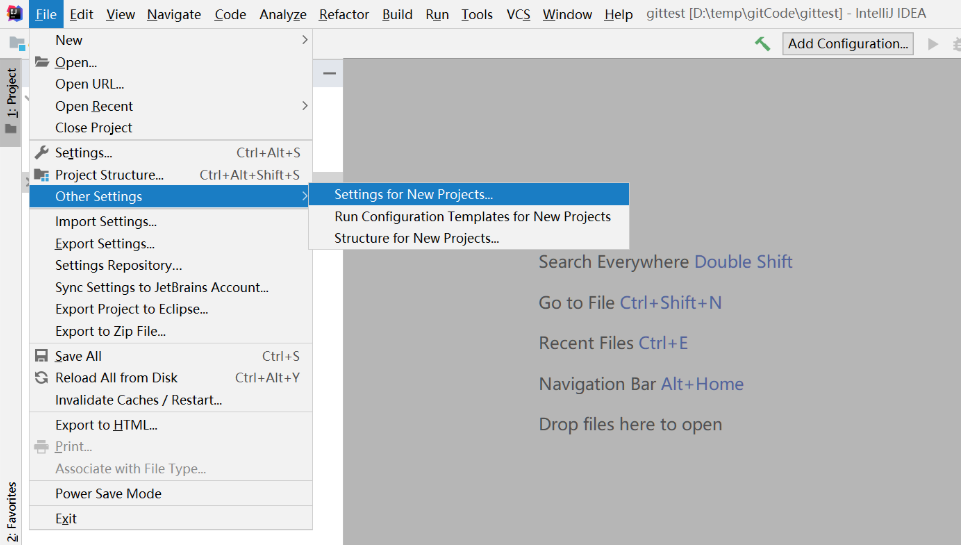Click the minus hide icon in Project panel
The width and height of the screenshot is (961, 545).
pos(329,74)
